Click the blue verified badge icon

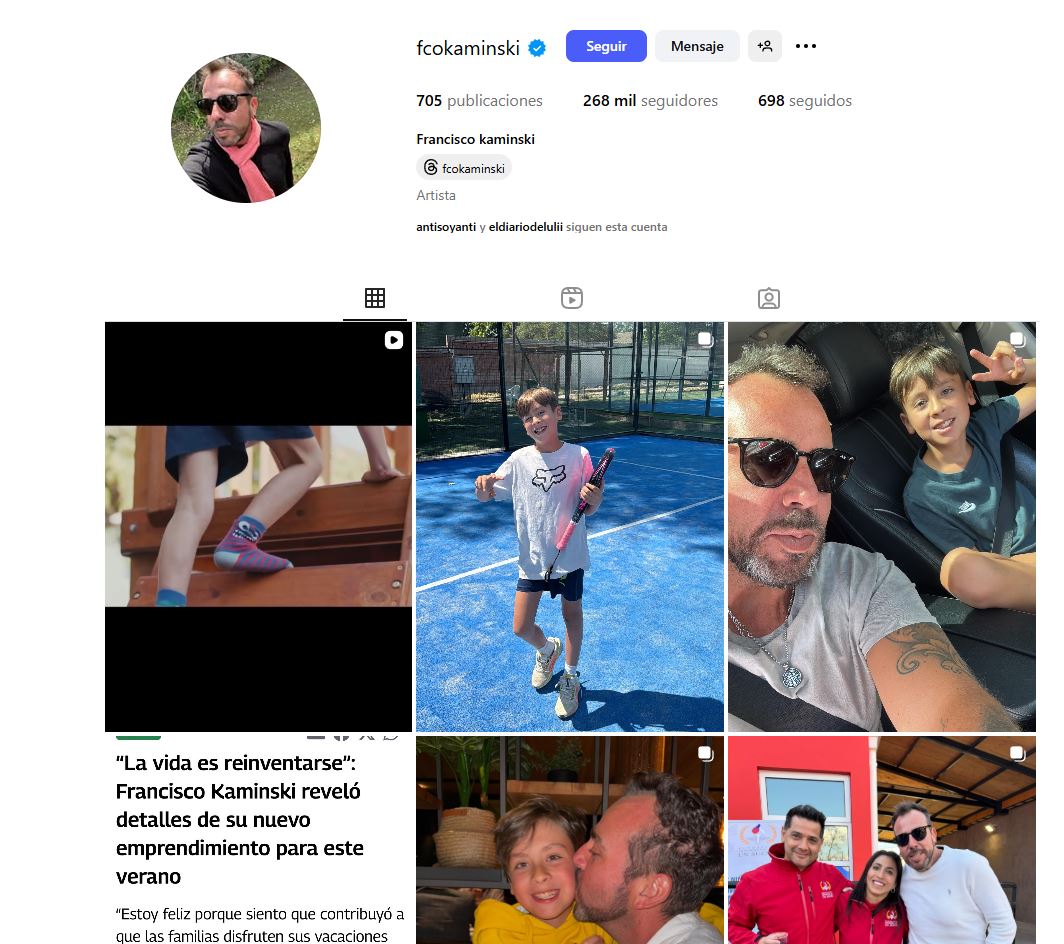click(537, 48)
